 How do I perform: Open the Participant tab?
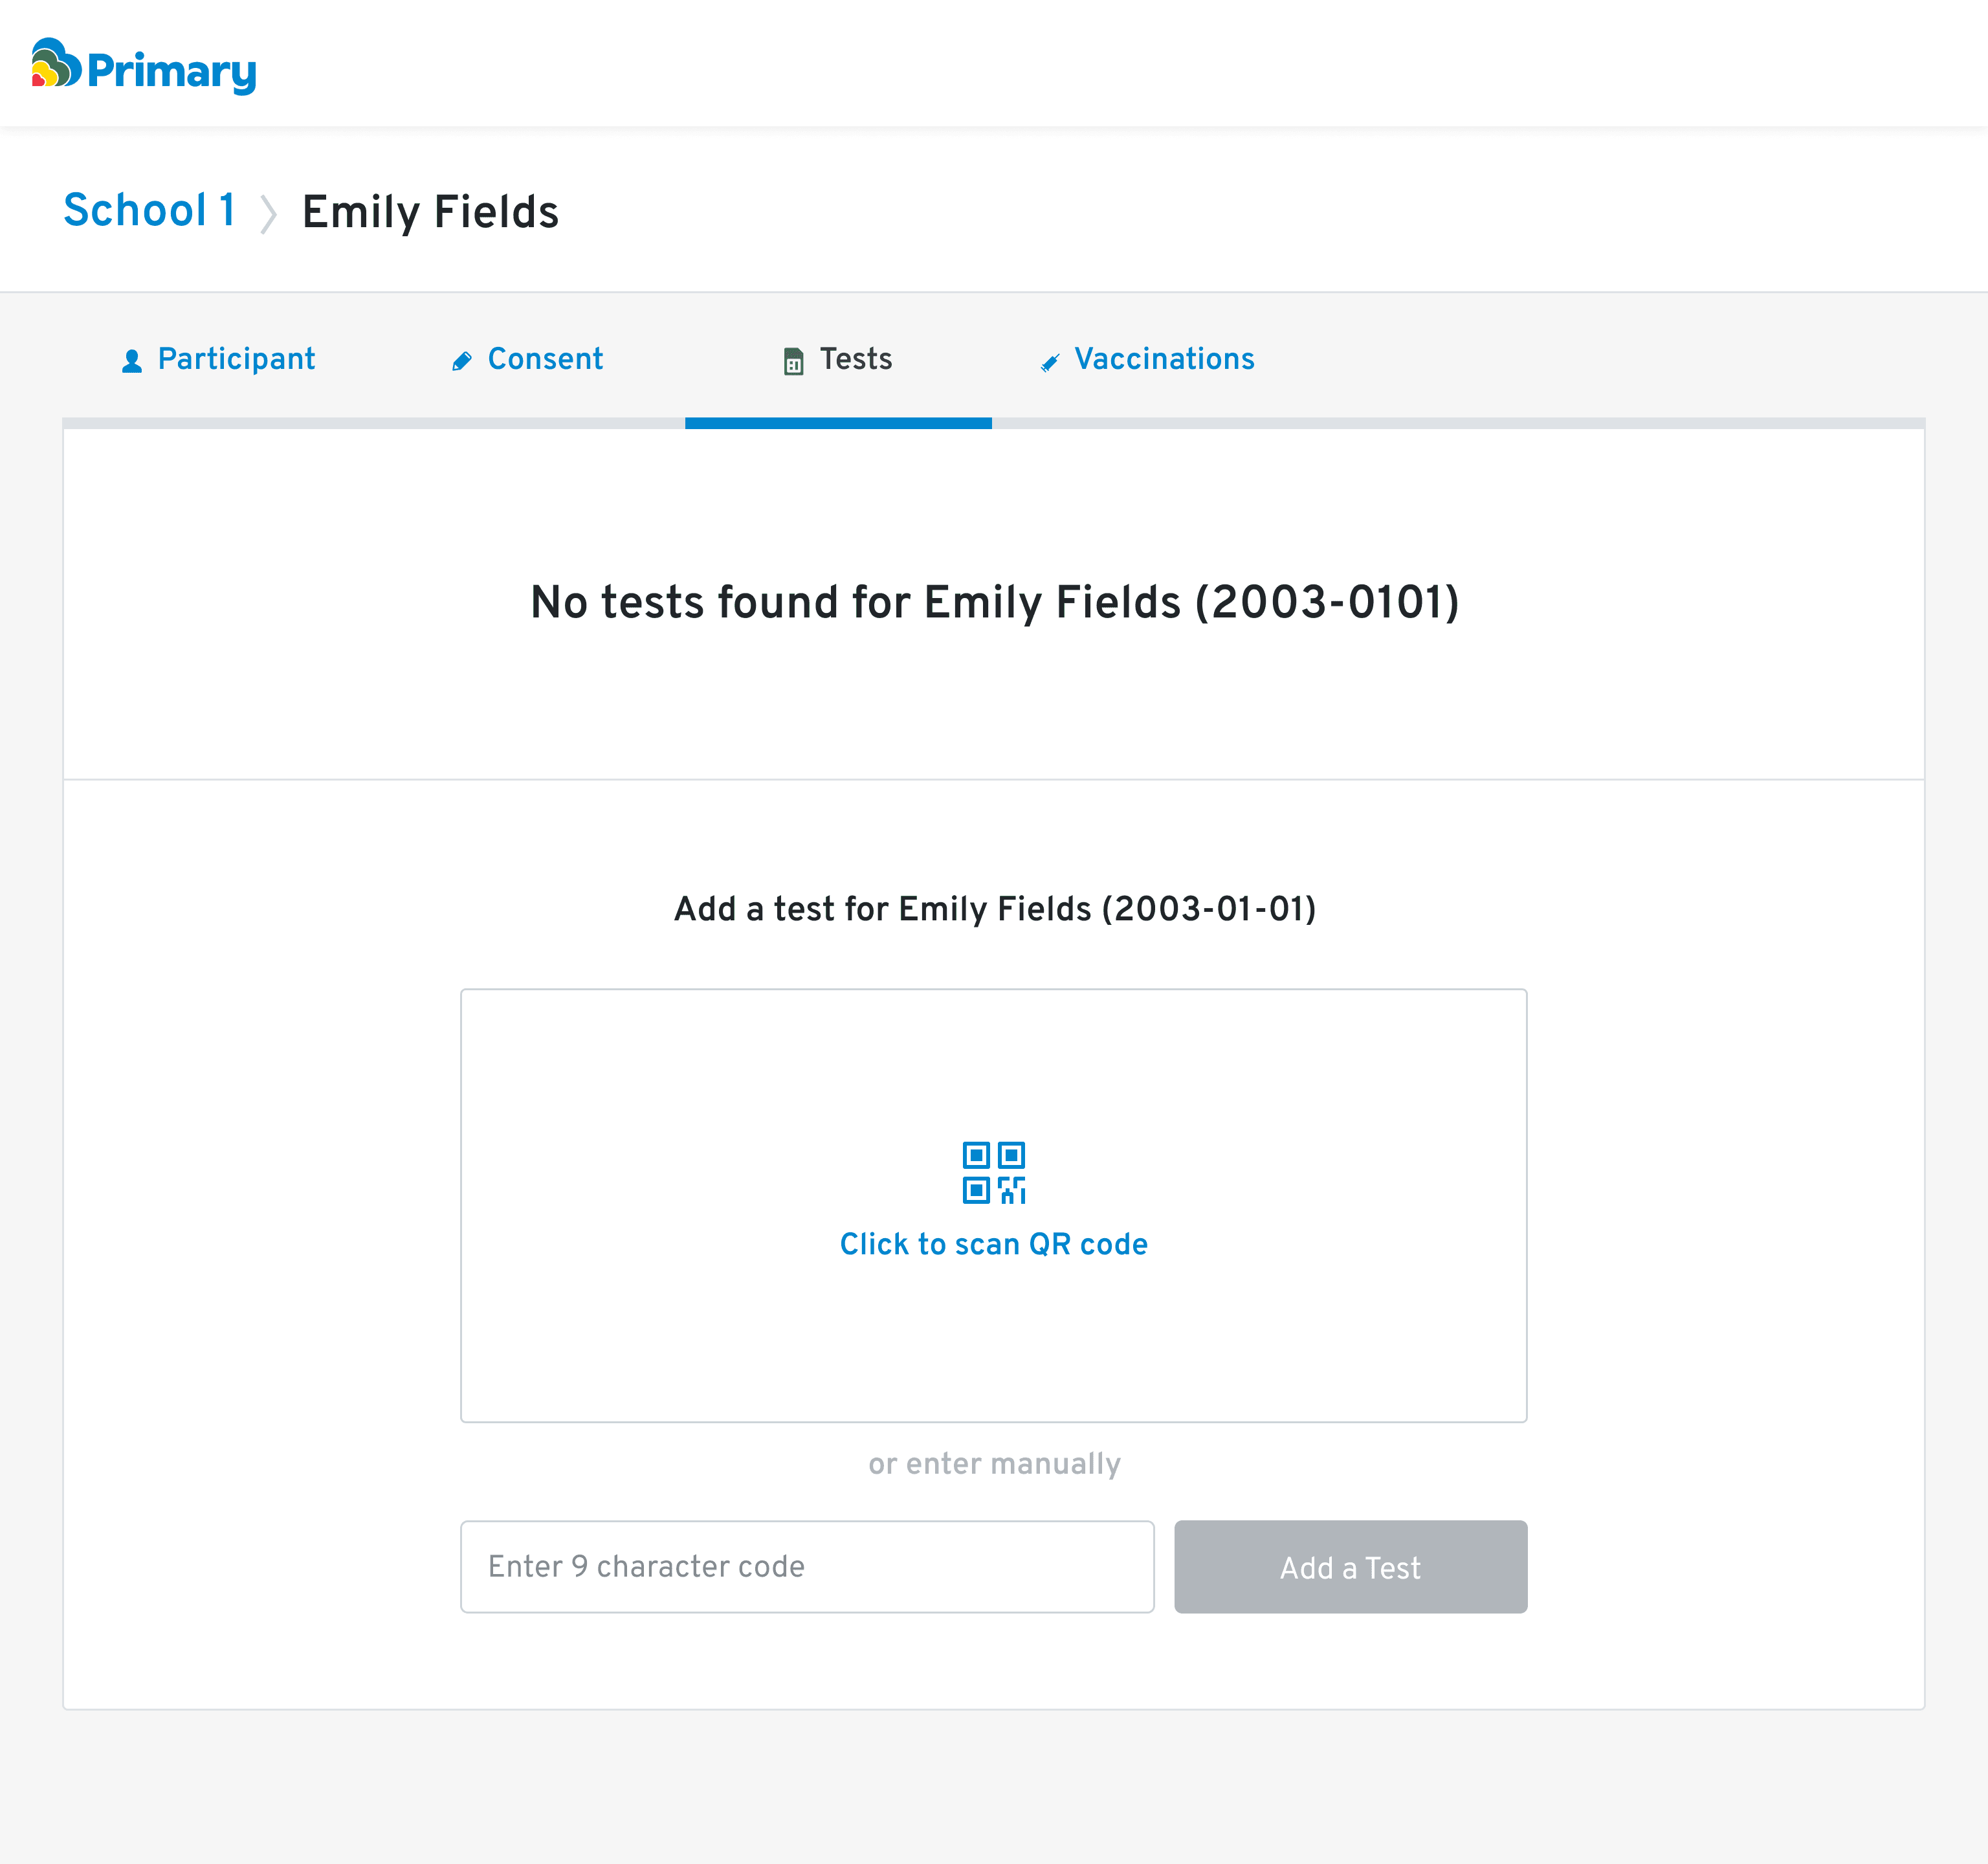point(236,359)
